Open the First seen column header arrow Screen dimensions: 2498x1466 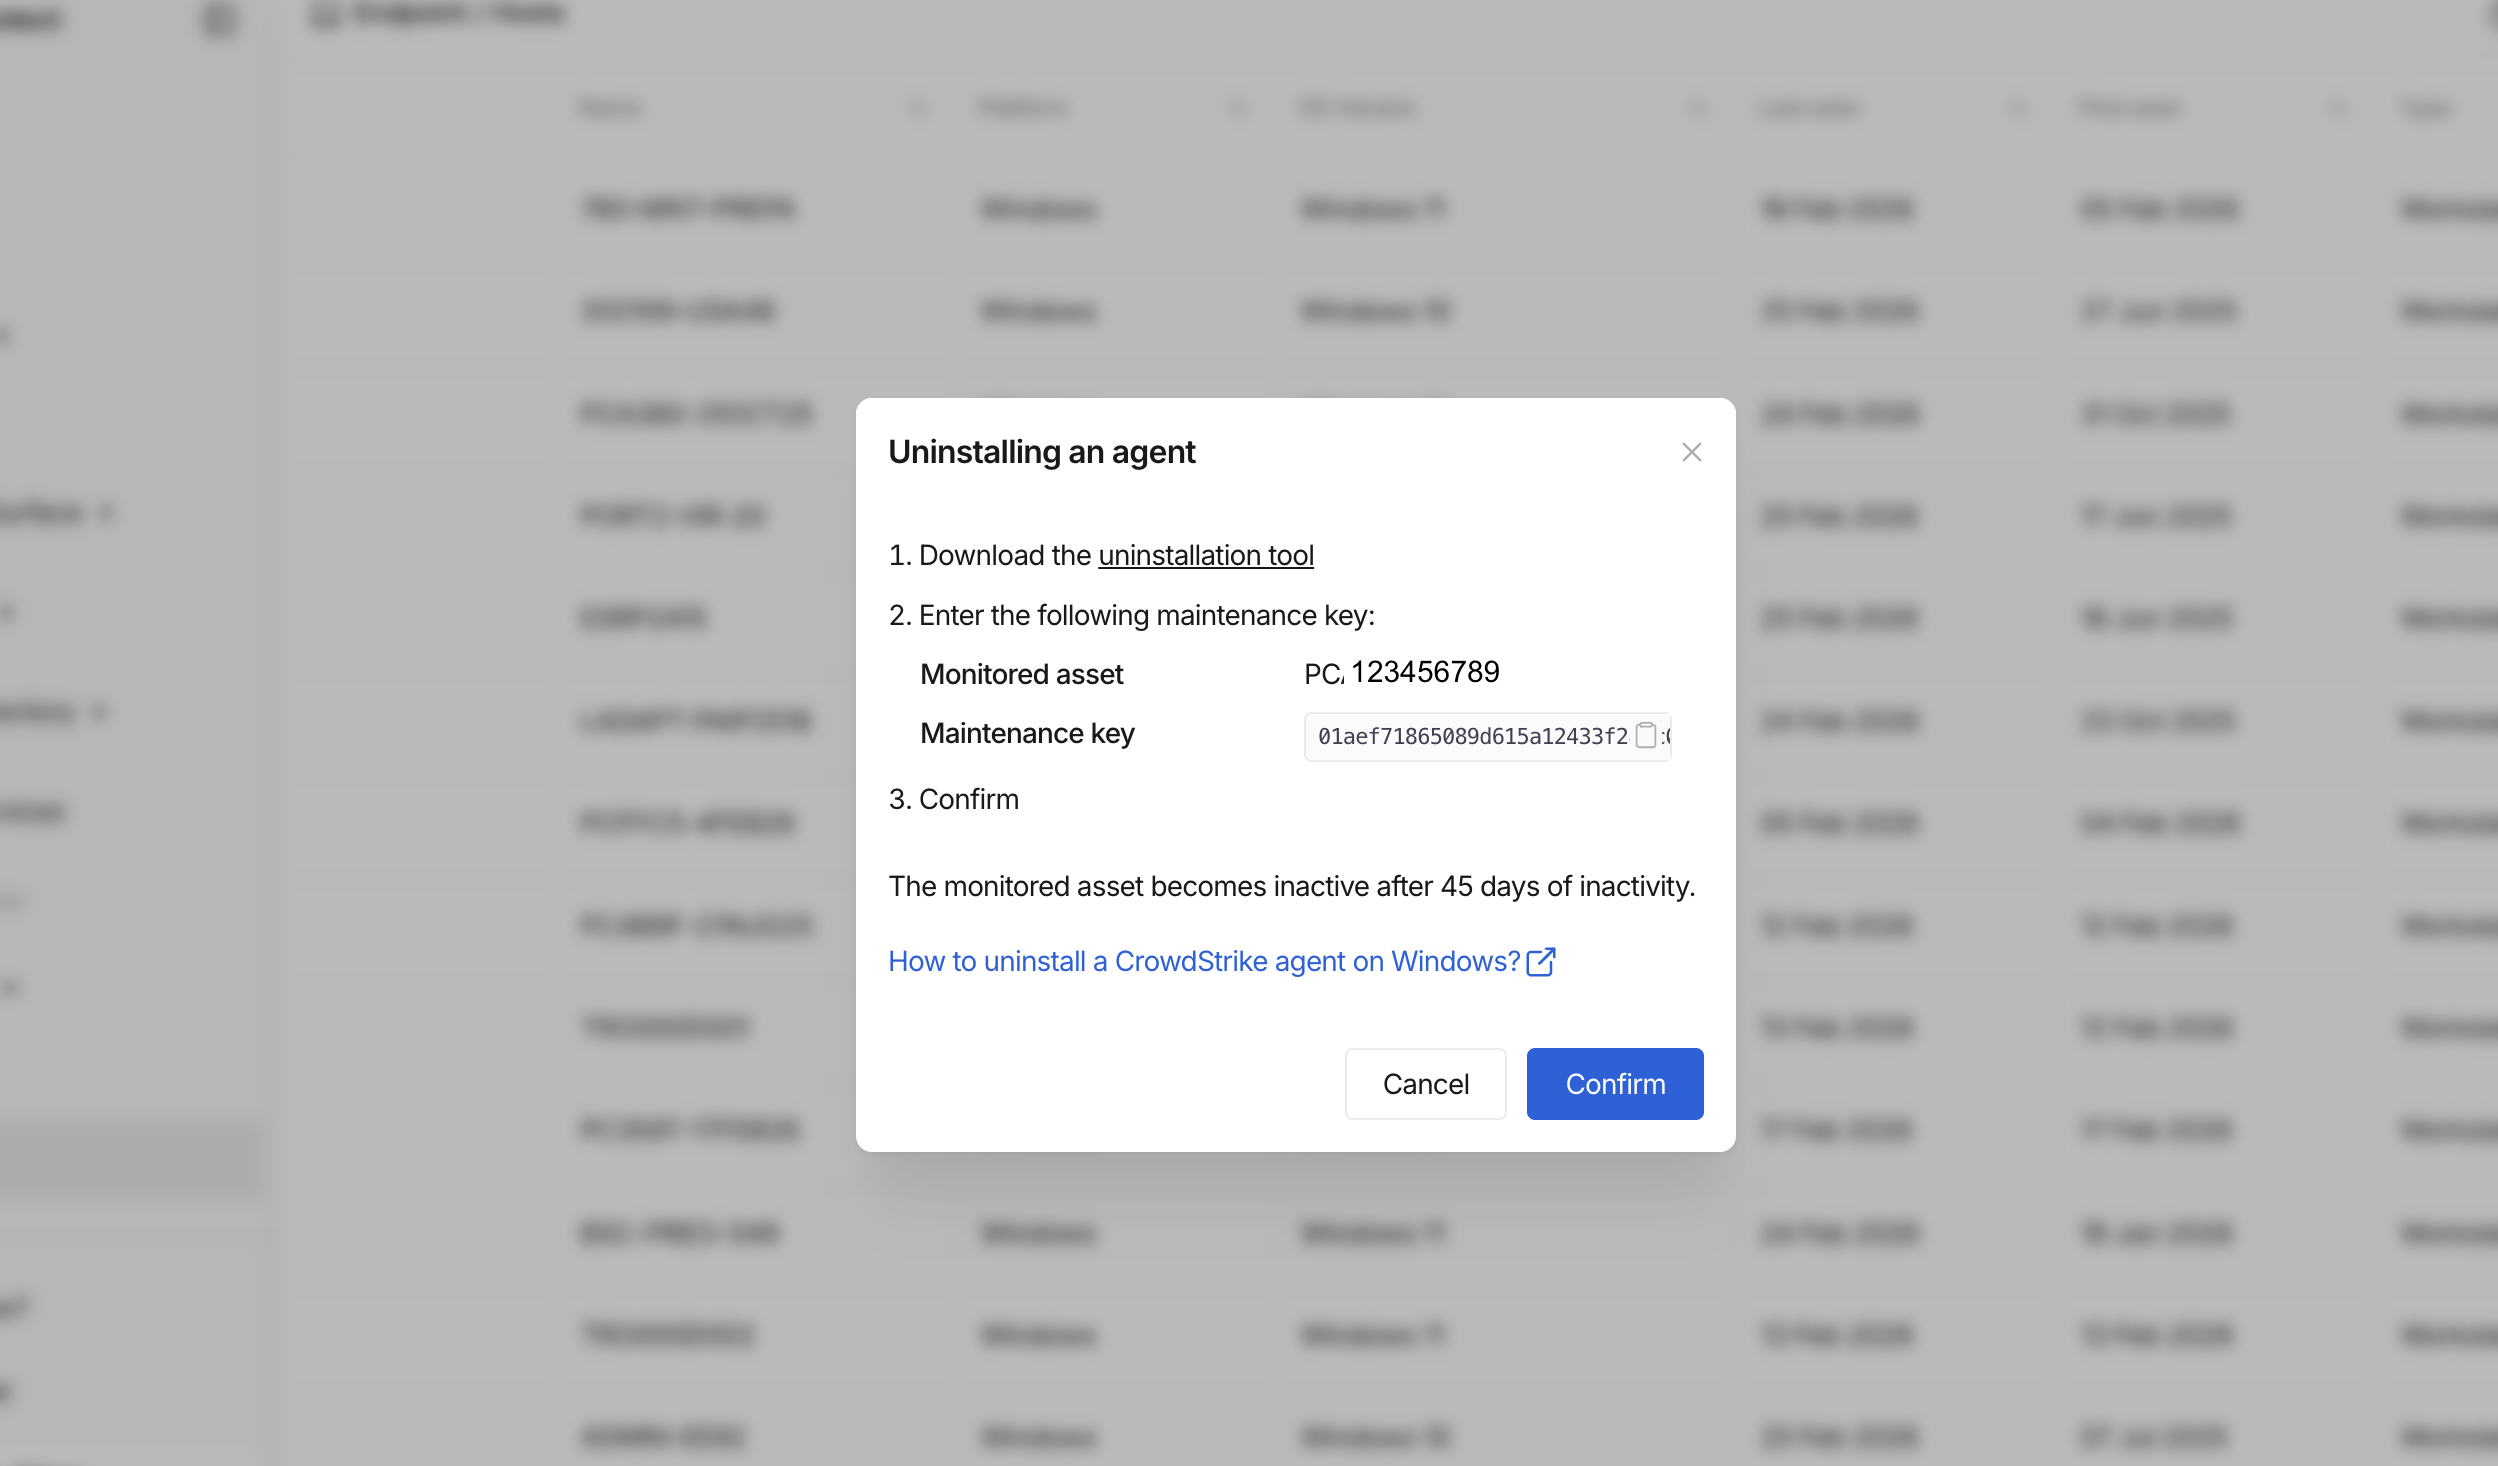[x=2338, y=108]
